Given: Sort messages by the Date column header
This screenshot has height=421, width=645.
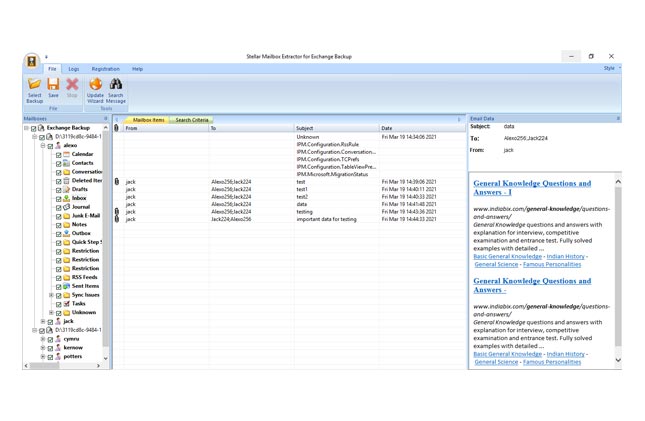Looking at the screenshot, I should click(x=422, y=128).
